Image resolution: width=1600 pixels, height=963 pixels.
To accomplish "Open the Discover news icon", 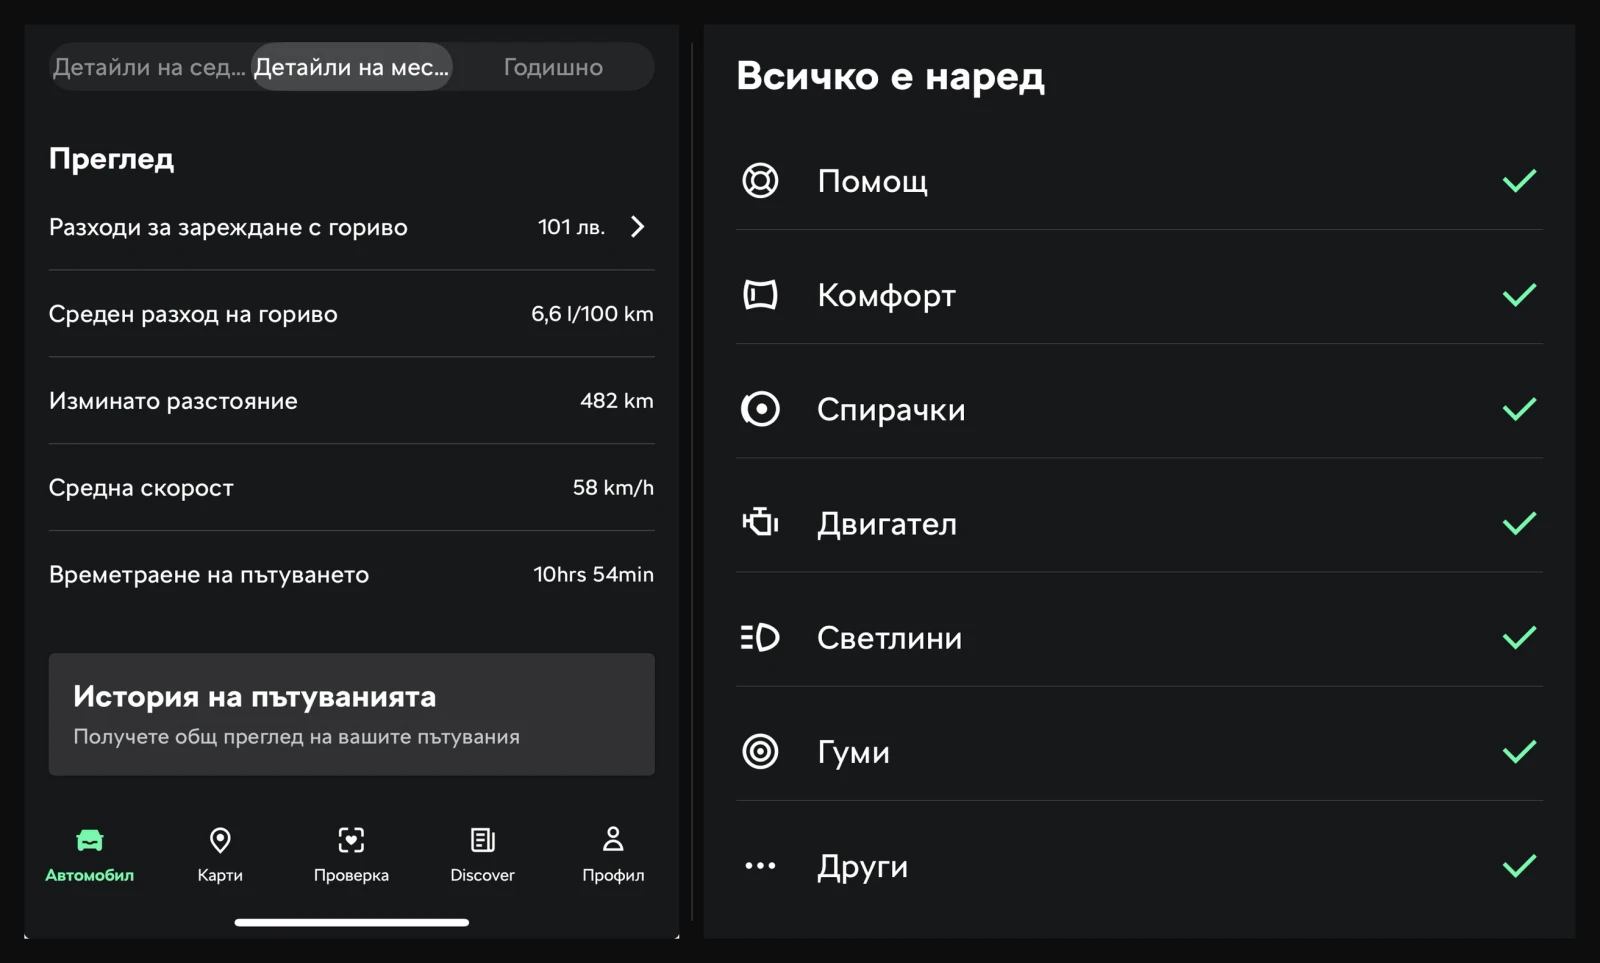I will pyautogui.click(x=482, y=840).
